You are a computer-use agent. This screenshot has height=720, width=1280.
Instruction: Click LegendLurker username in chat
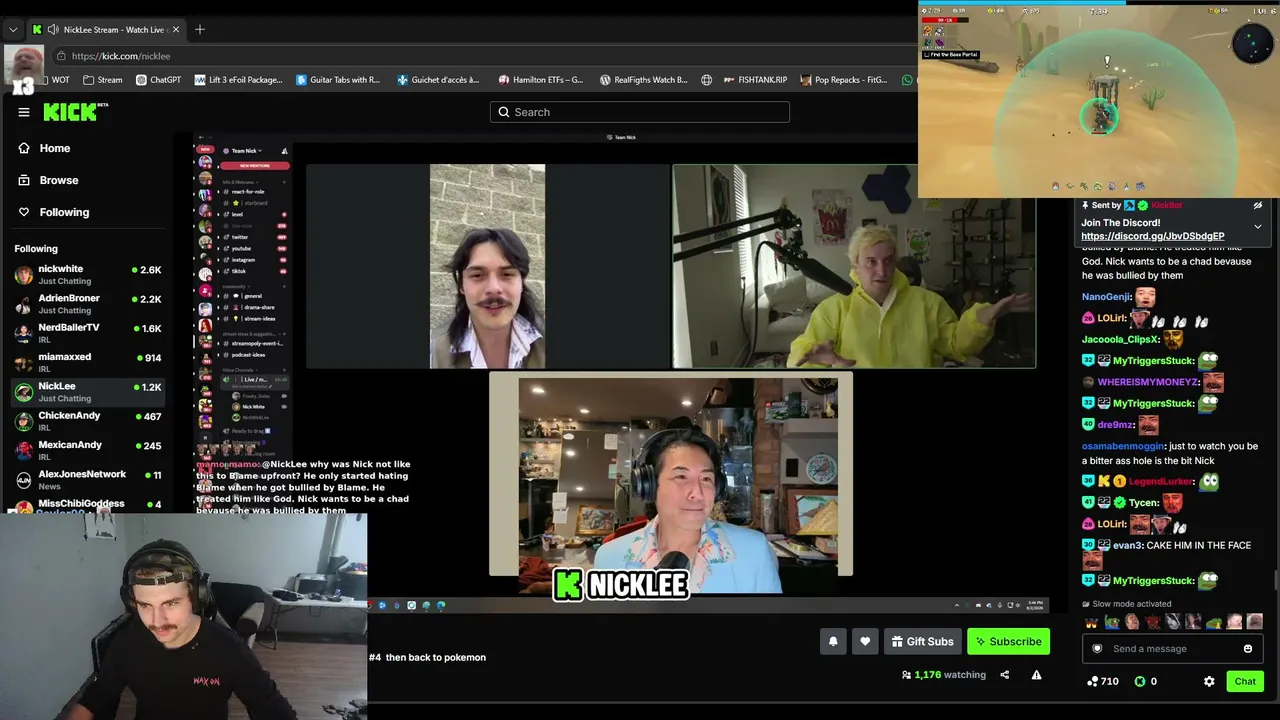point(1160,481)
